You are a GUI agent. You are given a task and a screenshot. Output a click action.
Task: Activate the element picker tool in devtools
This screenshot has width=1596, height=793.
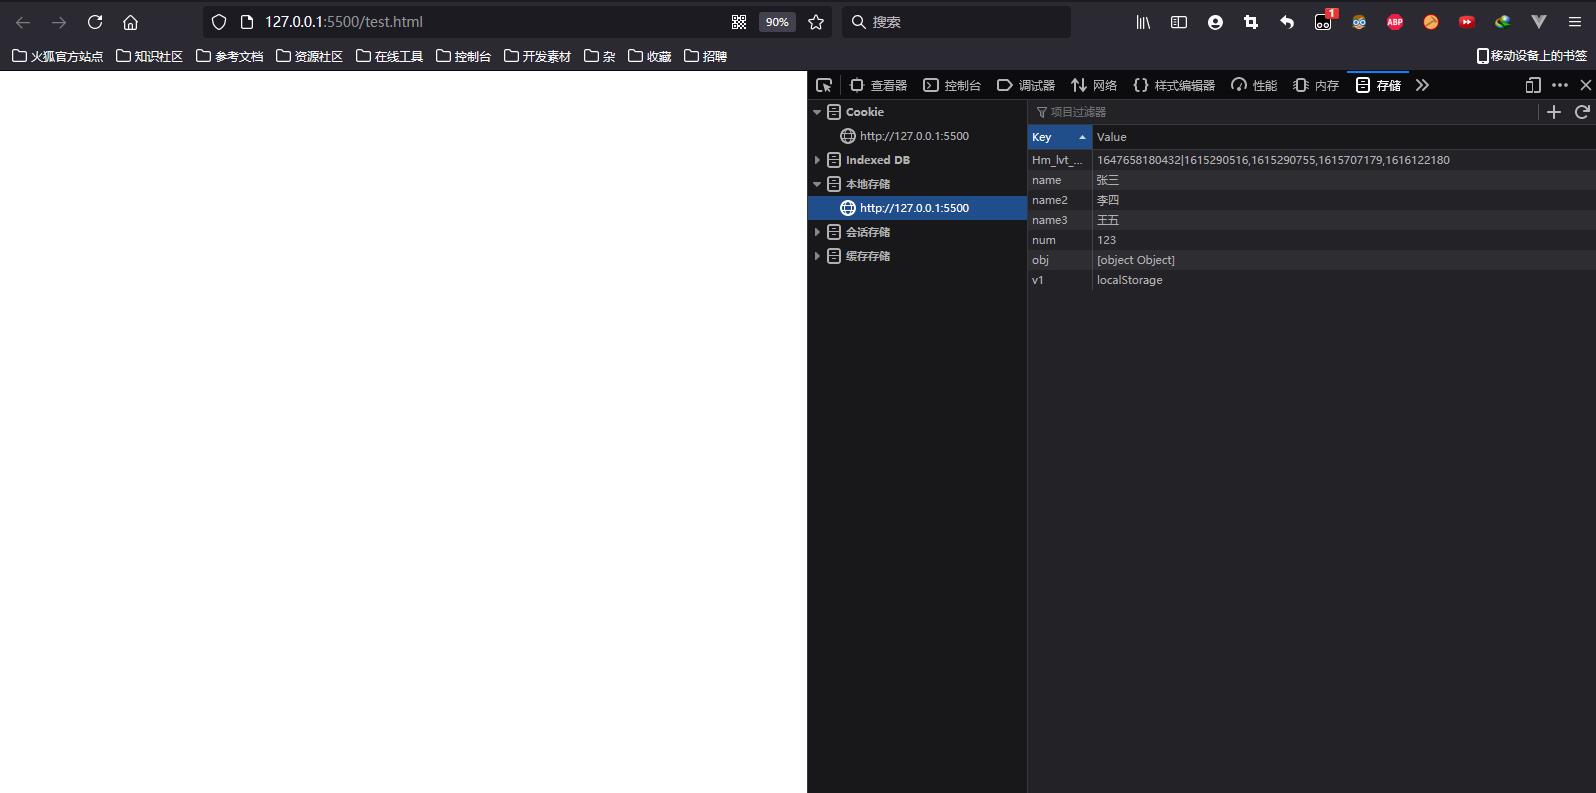824,85
